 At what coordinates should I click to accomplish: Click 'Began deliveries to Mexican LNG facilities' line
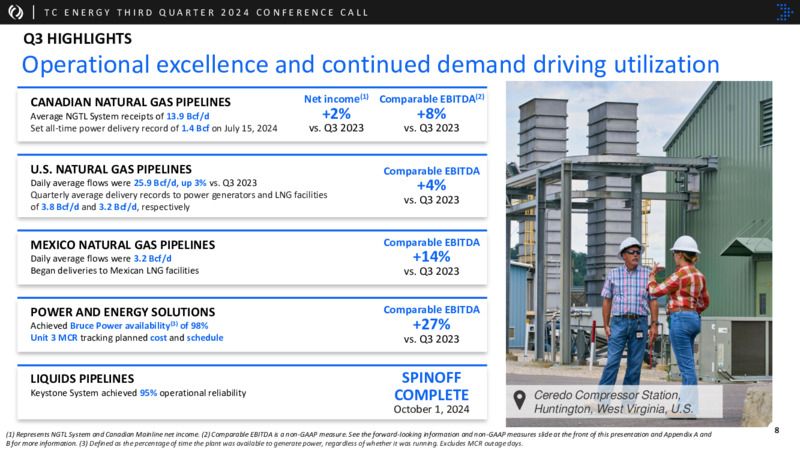(115, 270)
